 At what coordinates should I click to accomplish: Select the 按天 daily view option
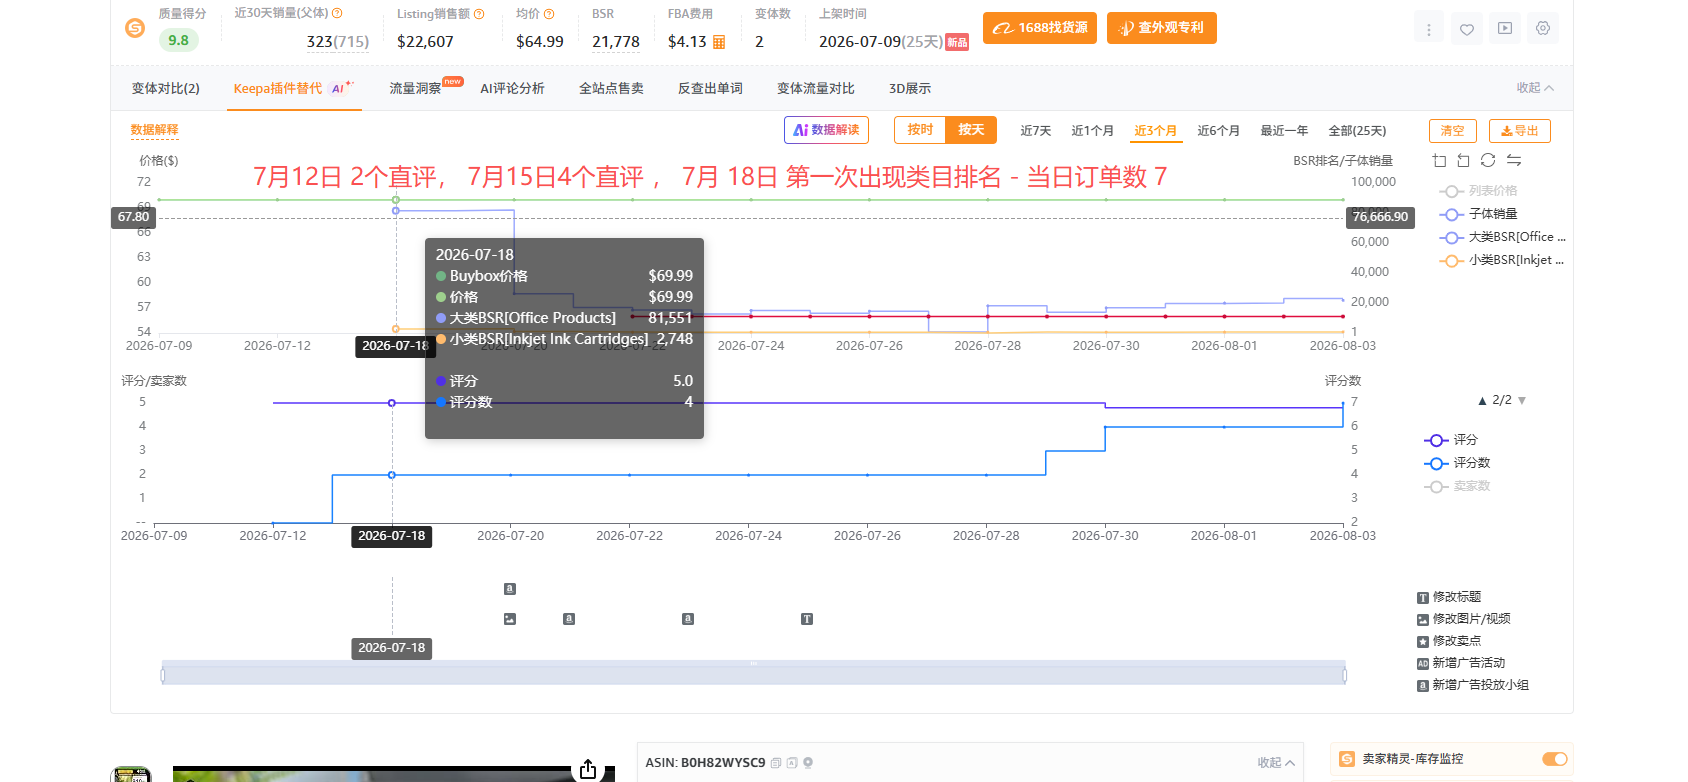pyautogui.click(x=971, y=130)
